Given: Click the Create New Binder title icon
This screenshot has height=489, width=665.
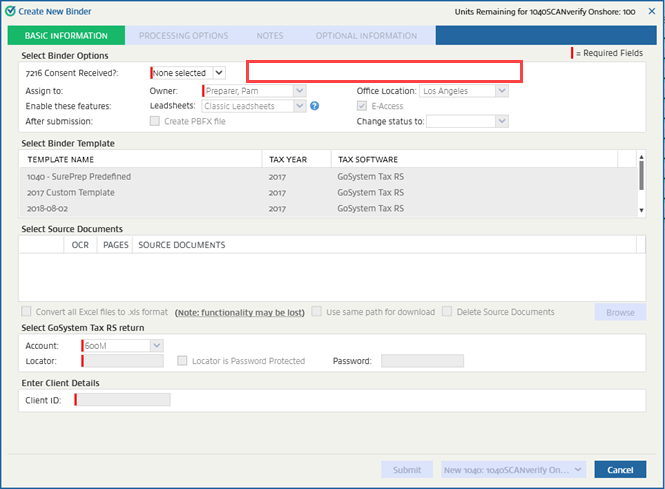Looking at the screenshot, I should point(10,10).
